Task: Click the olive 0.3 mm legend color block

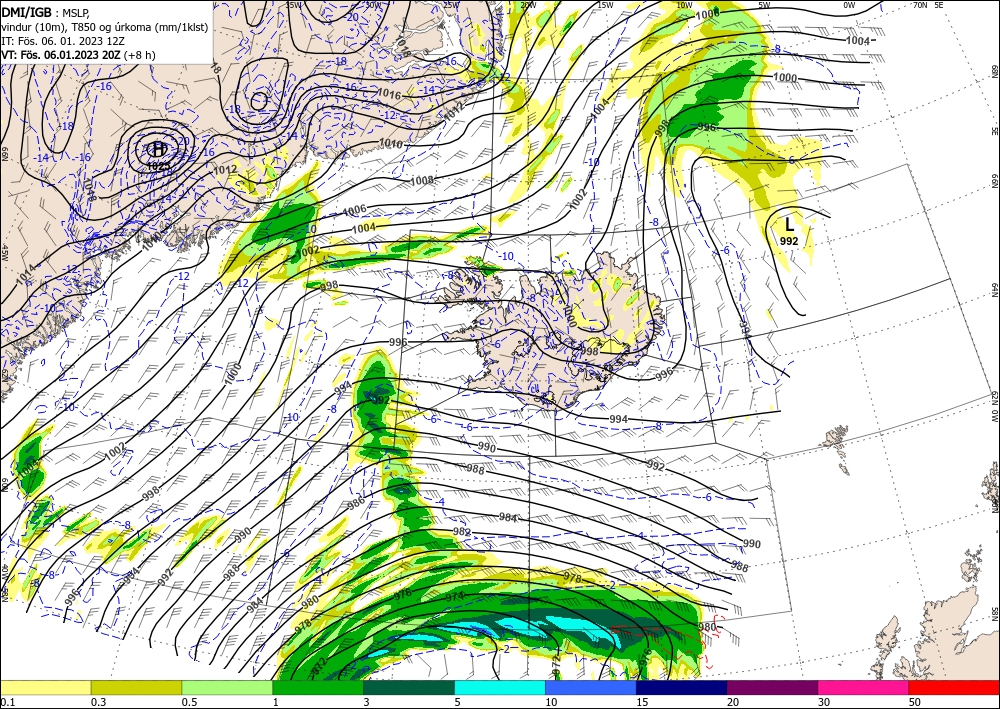Action: (136, 687)
